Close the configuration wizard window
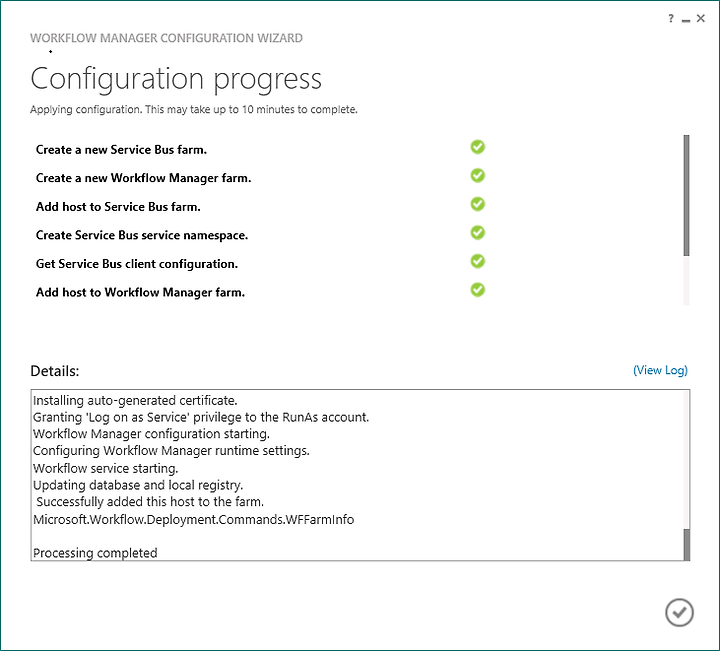Viewport: 720px width, 651px height. [x=701, y=18]
